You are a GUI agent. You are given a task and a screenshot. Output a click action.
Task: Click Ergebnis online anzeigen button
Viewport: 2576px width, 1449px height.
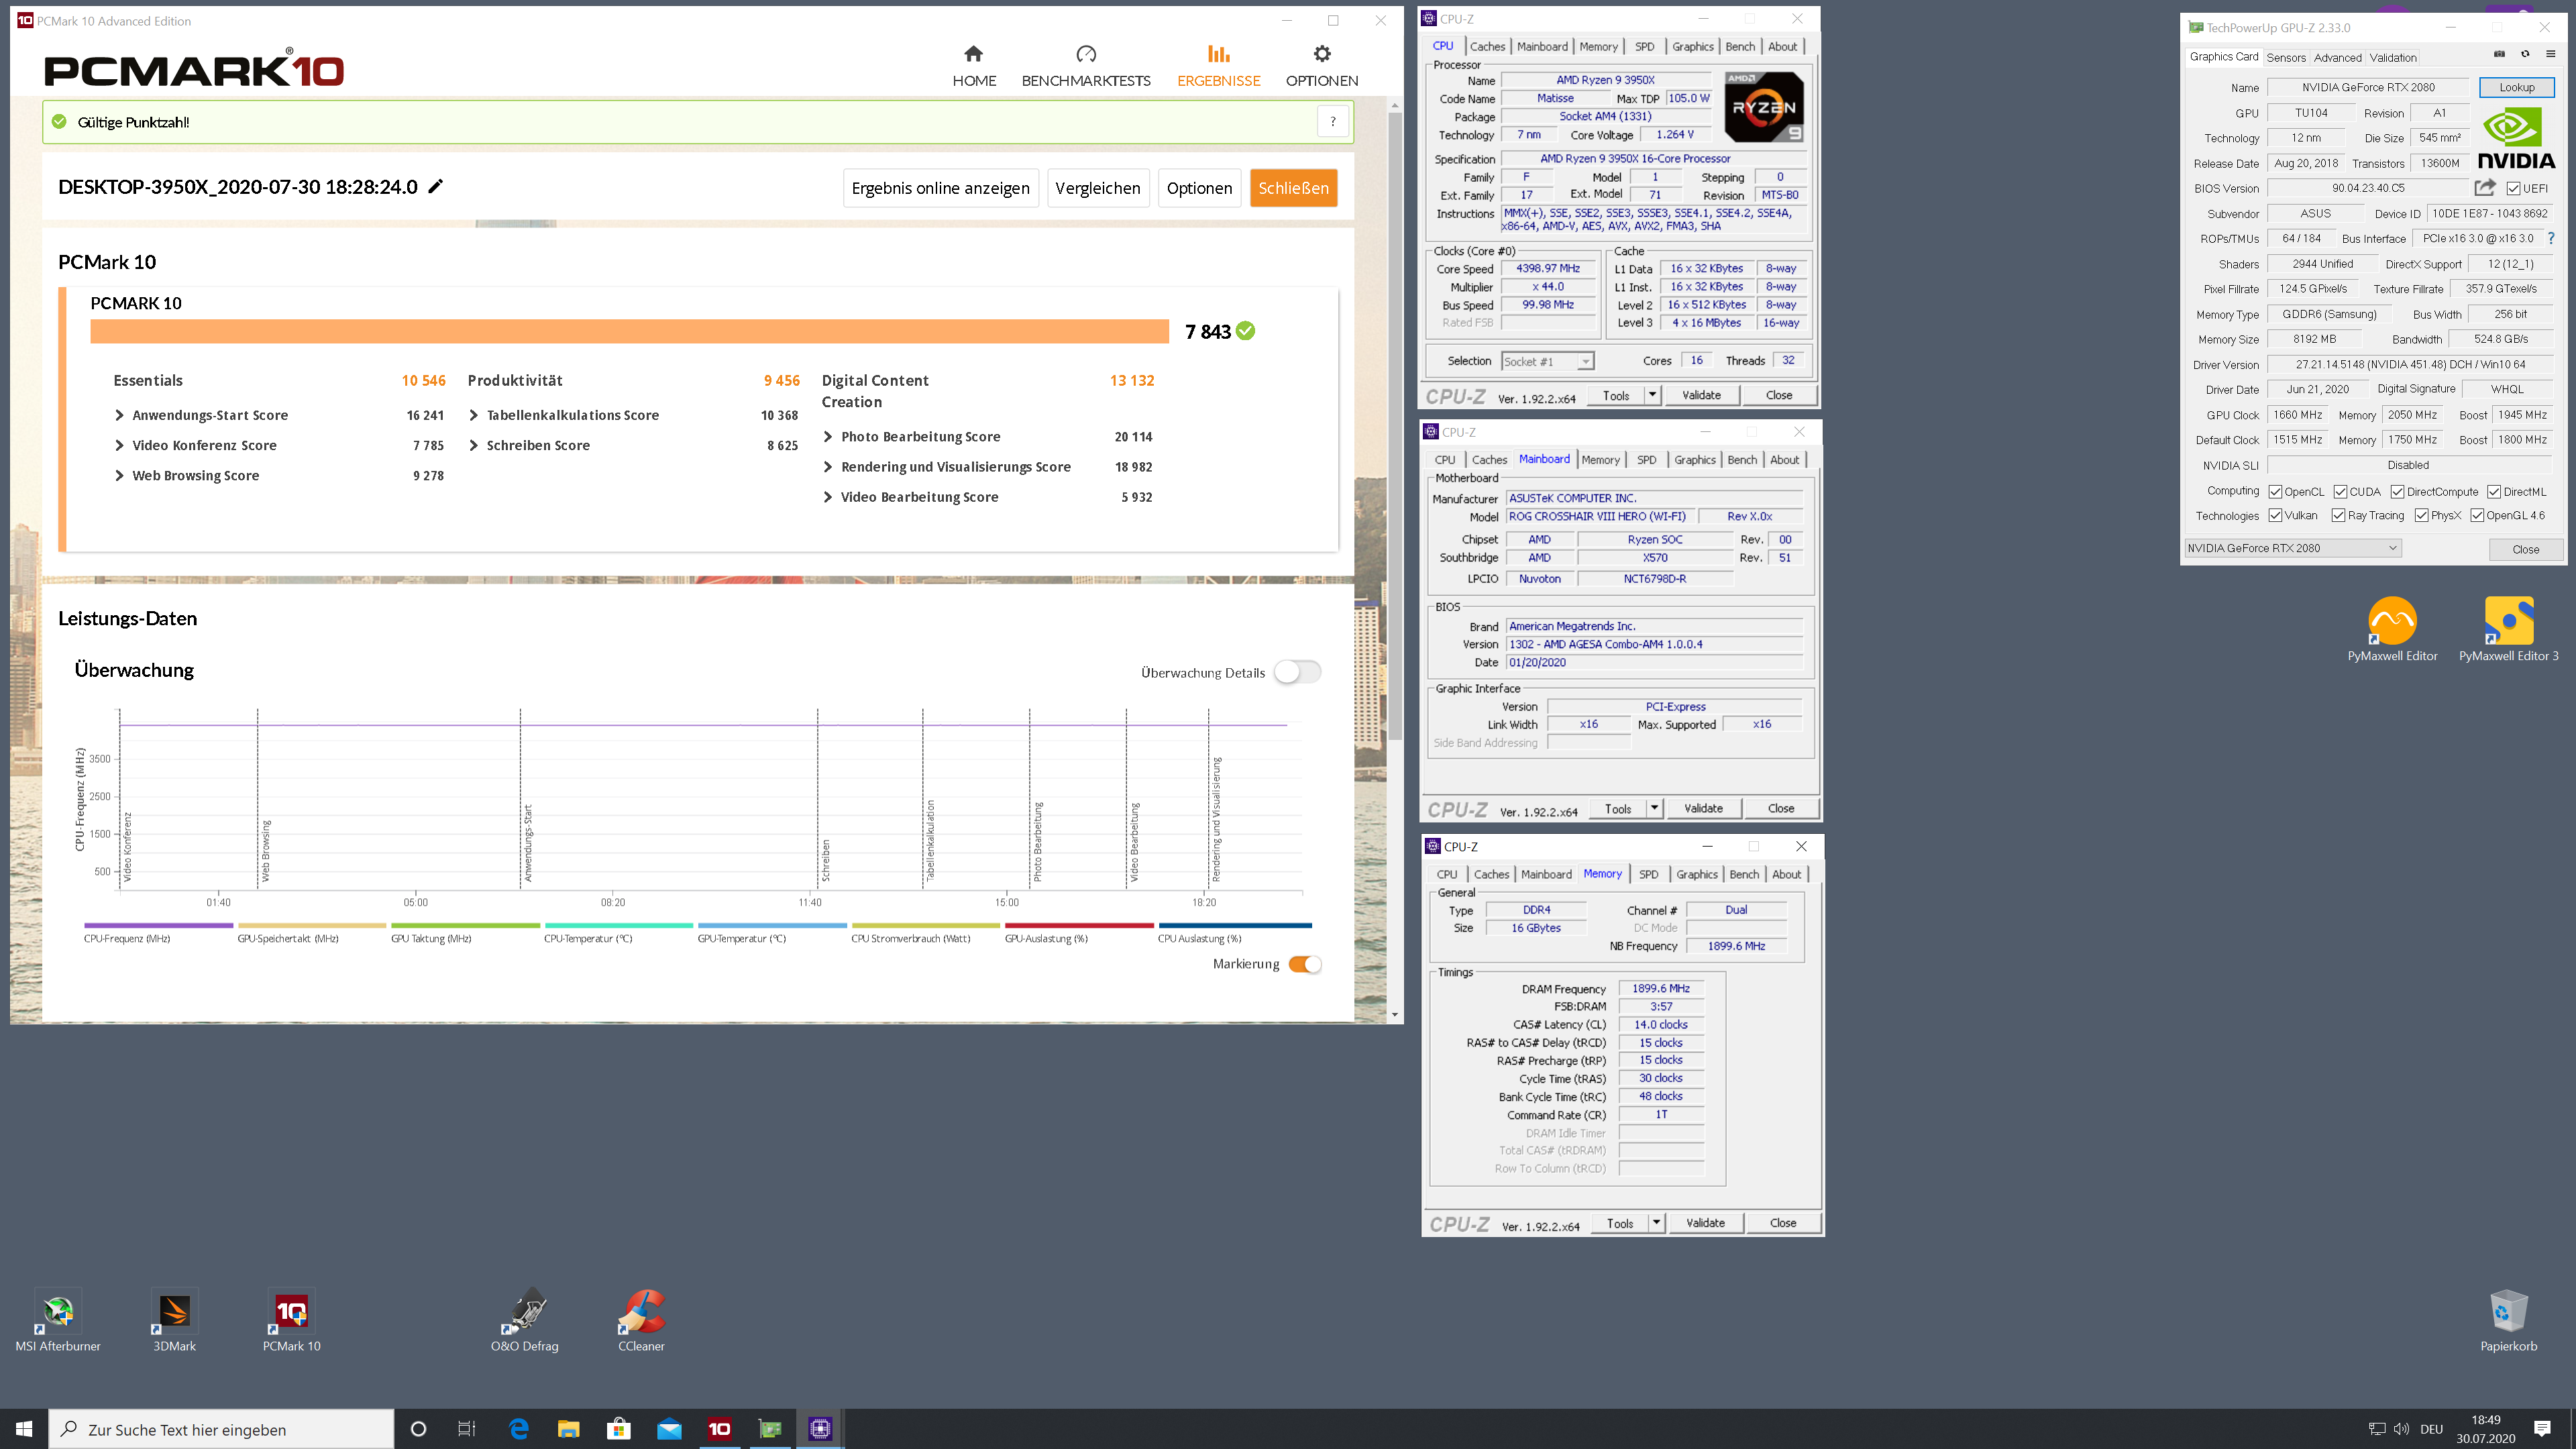tap(940, 188)
